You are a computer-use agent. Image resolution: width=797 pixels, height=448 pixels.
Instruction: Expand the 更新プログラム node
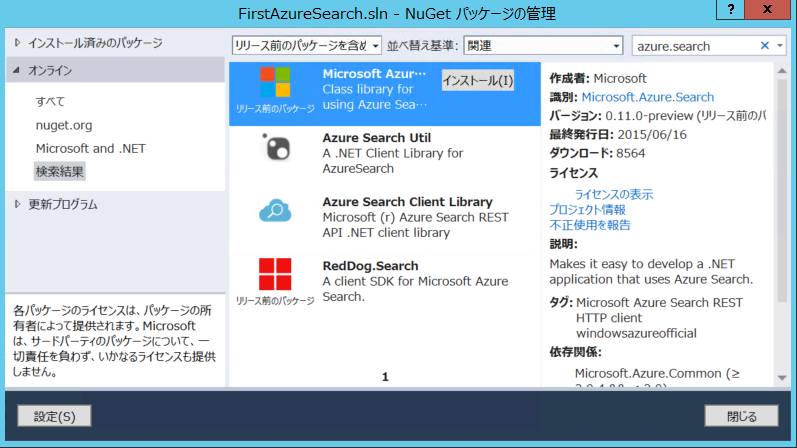(x=17, y=204)
